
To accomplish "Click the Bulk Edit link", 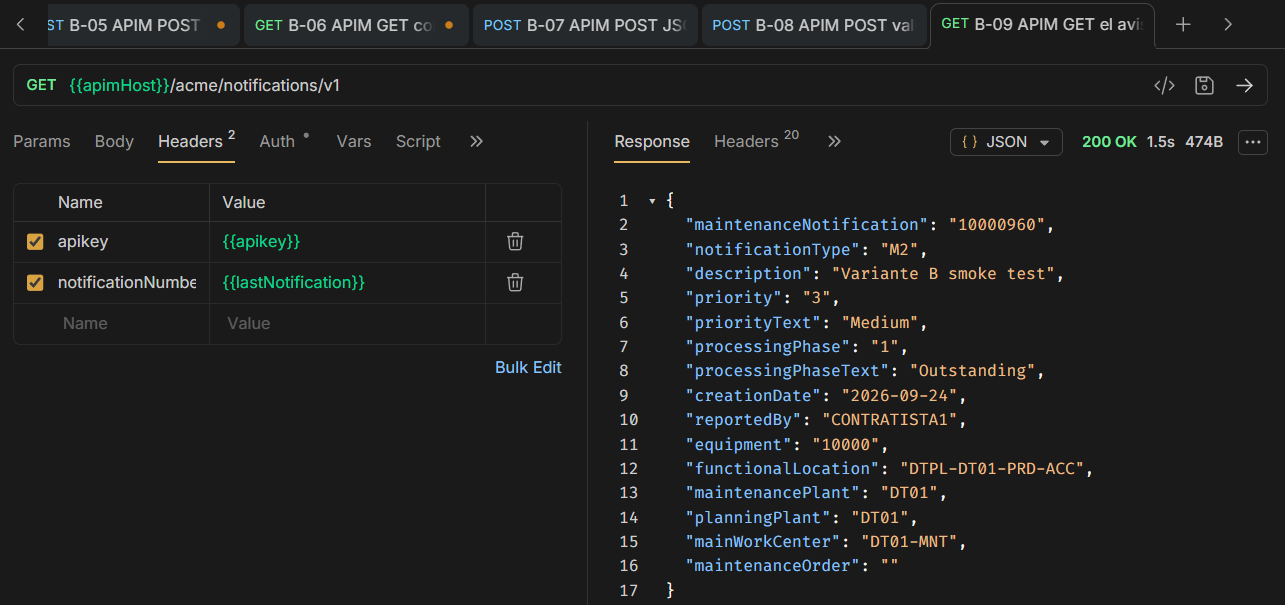I will (x=528, y=367).
